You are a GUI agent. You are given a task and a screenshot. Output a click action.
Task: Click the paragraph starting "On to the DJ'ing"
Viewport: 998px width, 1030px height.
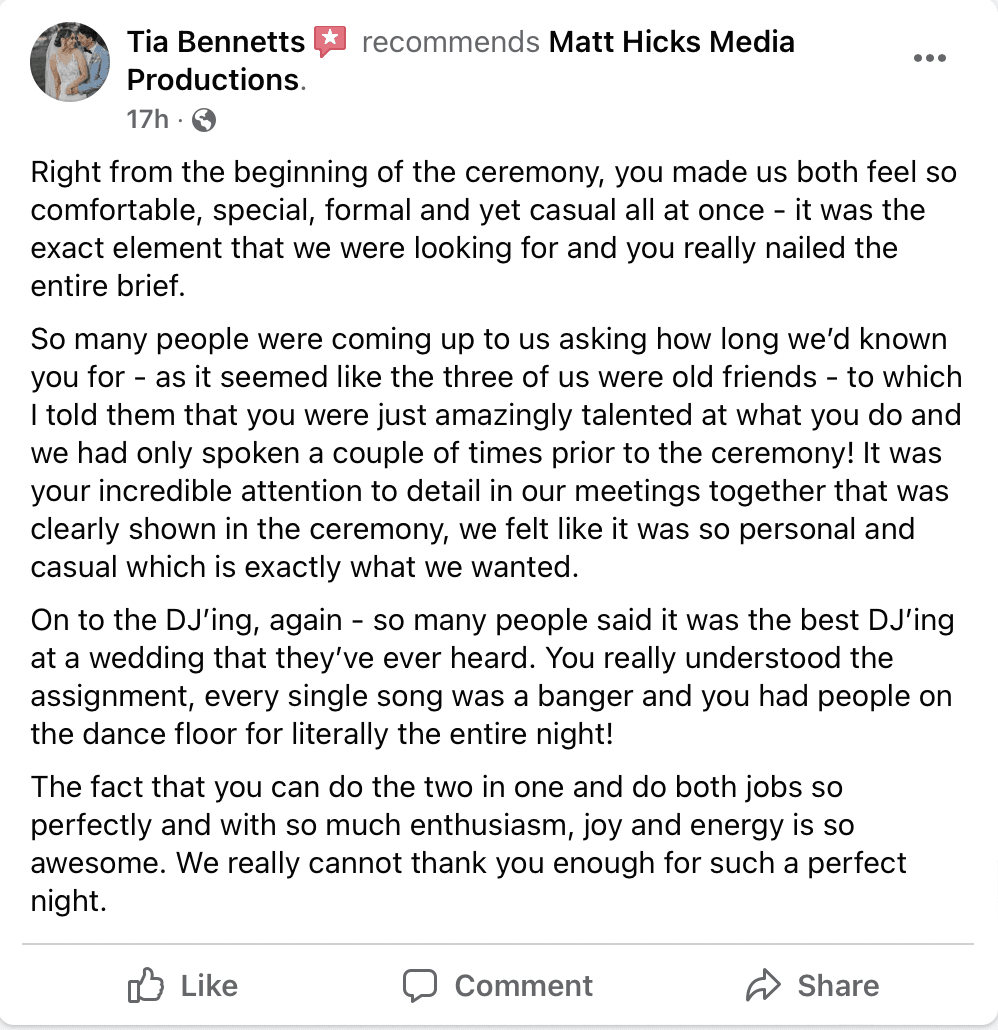click(x=480, y=677)
